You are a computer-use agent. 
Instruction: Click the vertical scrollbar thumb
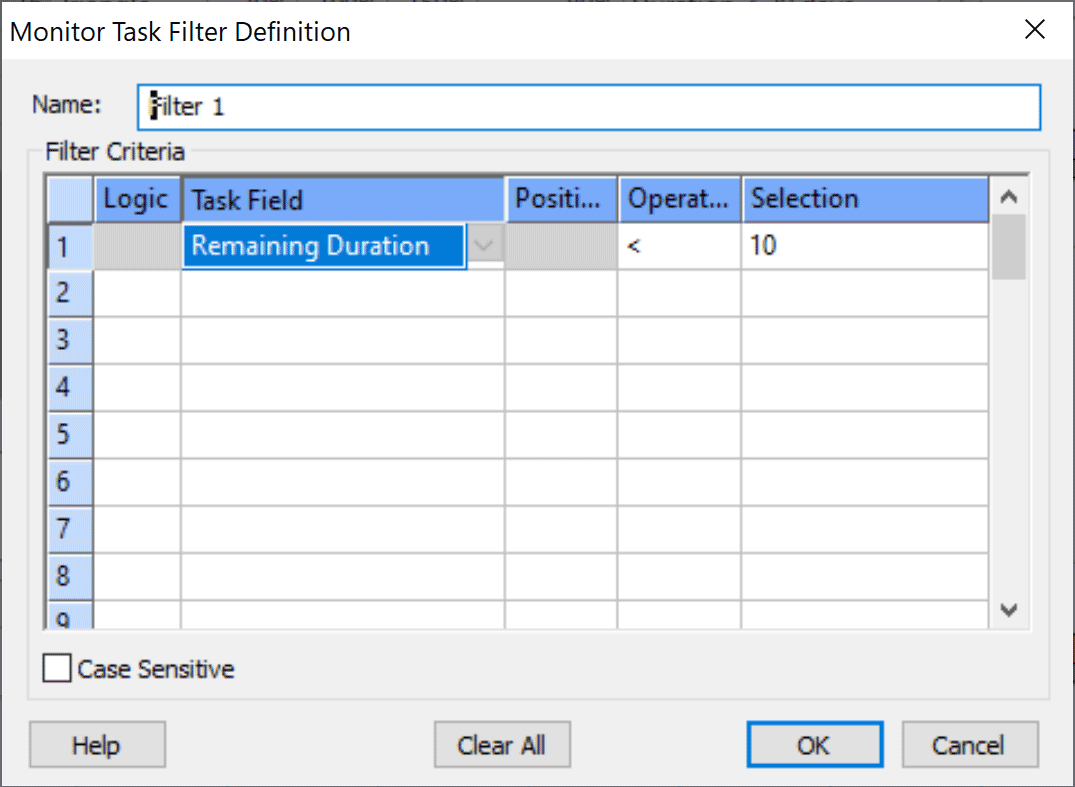1009,246
